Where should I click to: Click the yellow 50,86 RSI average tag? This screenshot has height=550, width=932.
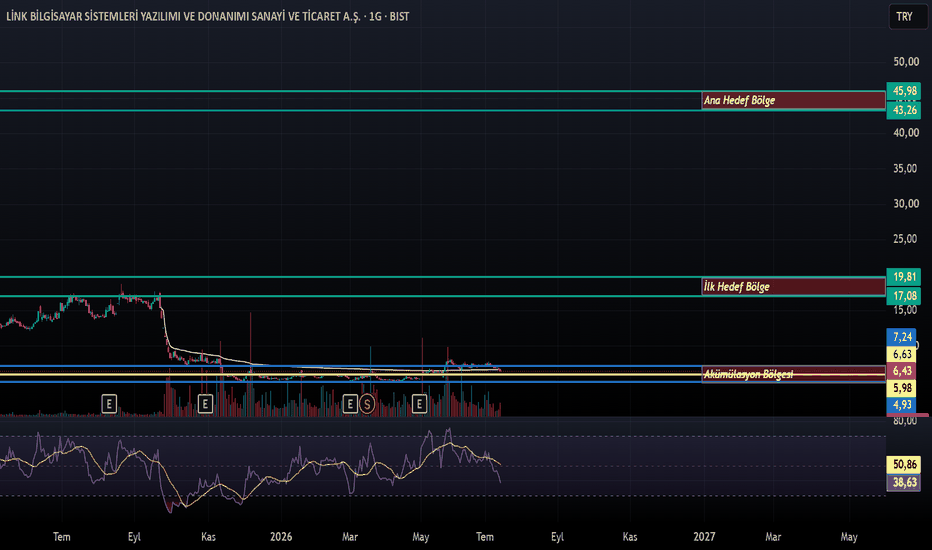pos(903,464)
